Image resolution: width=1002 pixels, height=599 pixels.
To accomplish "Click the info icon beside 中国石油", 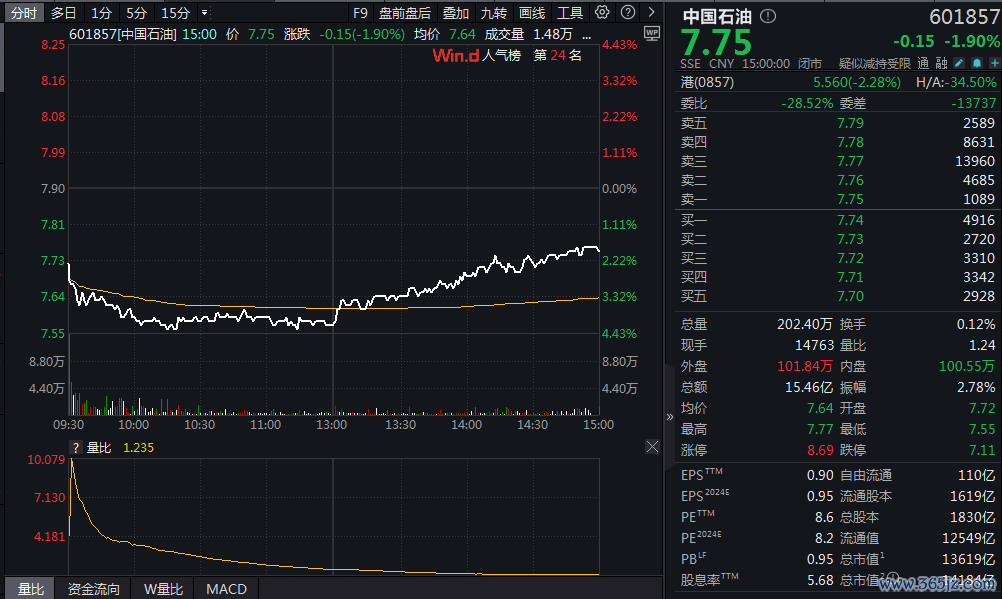I will coord(767,17).
